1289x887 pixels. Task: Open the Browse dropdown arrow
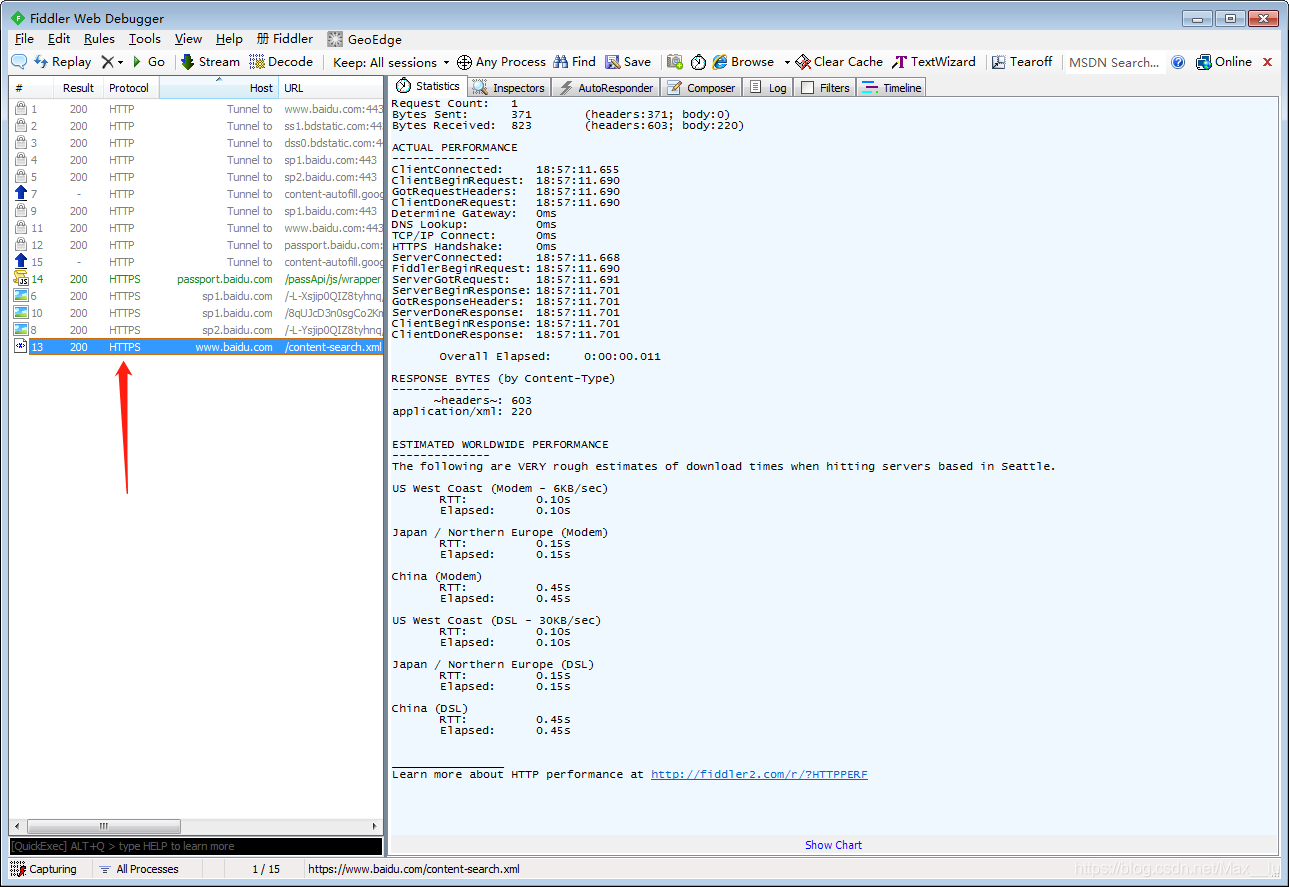point(787,62)
